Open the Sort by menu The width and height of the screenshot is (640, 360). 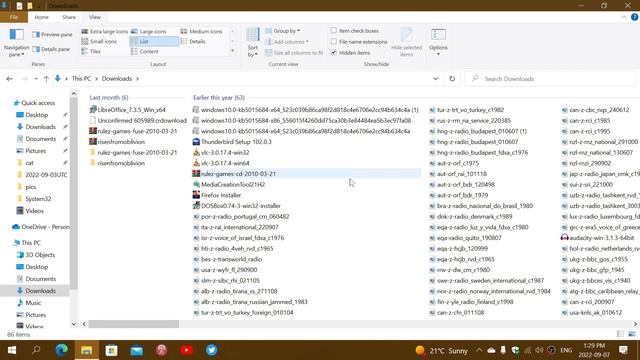(253, 42)
